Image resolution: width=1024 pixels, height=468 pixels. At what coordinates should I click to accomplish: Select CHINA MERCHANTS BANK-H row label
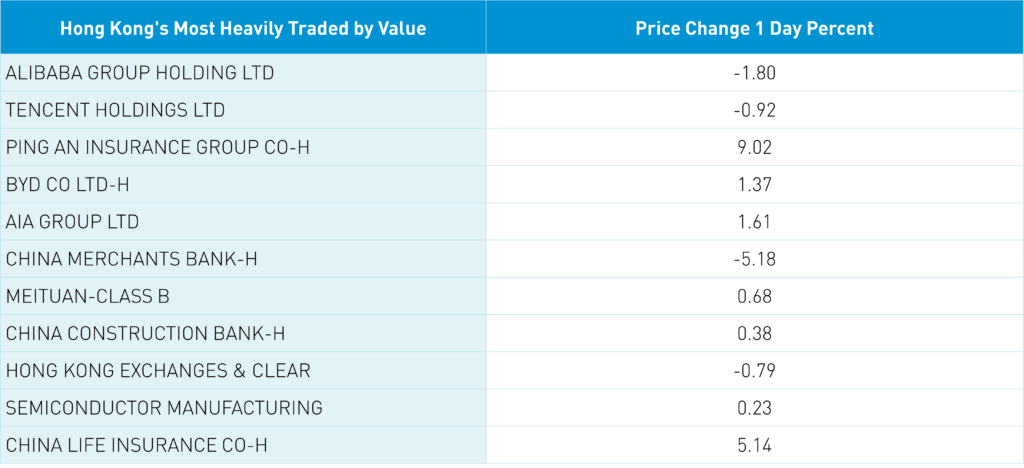tap(132, 259)
